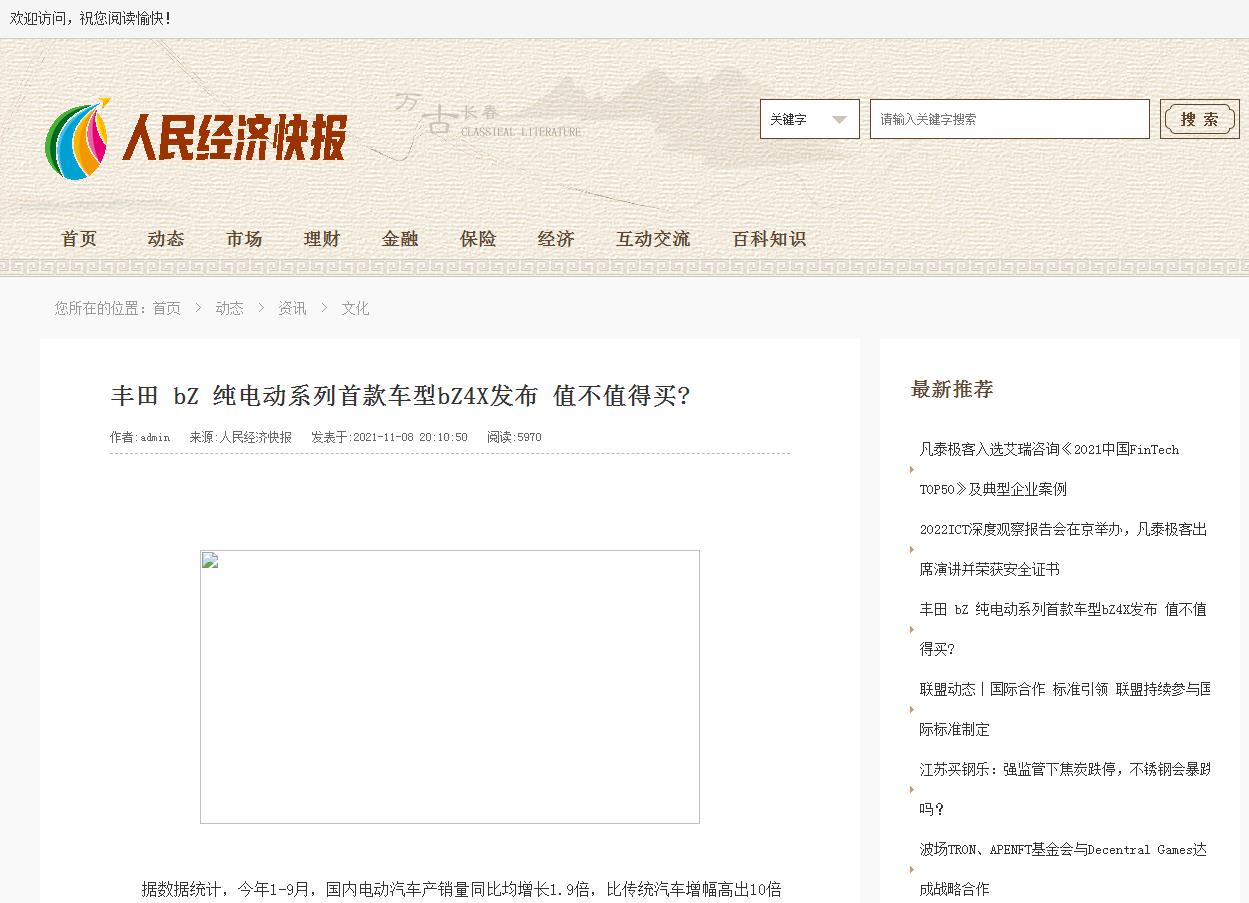1249x903 pixels.
Task: Open recommended article 联盟动态｜国际合作 标准引领
Action: (1065, 709)
